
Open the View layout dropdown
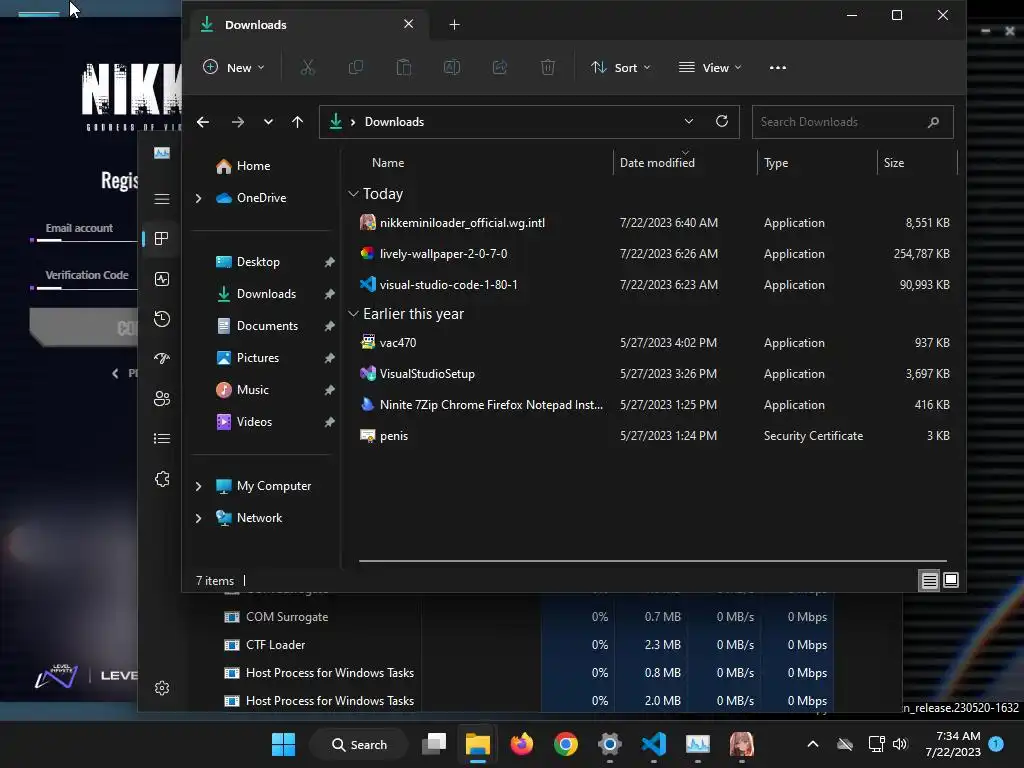pos(710,67)
